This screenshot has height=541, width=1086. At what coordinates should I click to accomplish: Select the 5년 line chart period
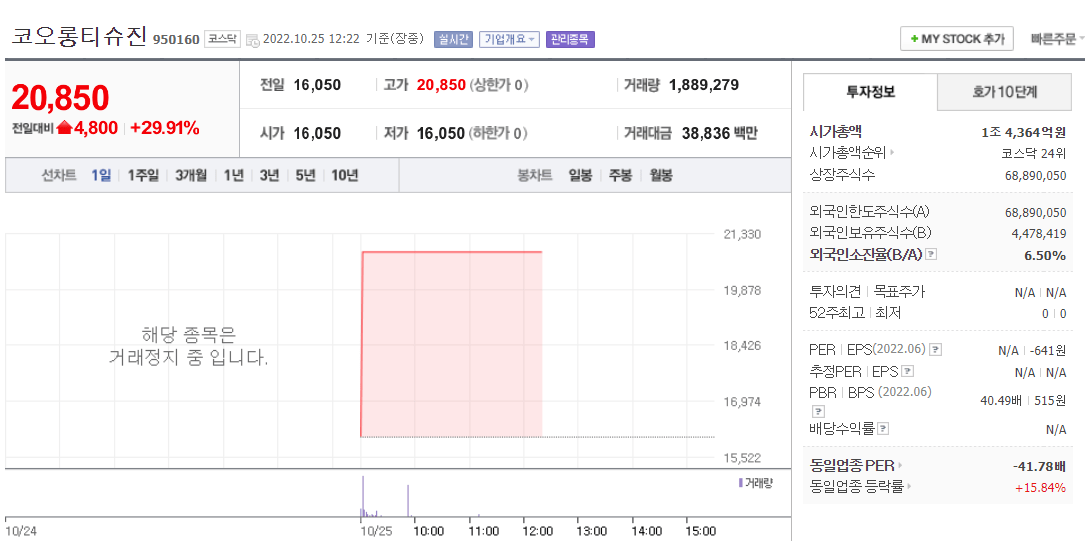[305, 175]
